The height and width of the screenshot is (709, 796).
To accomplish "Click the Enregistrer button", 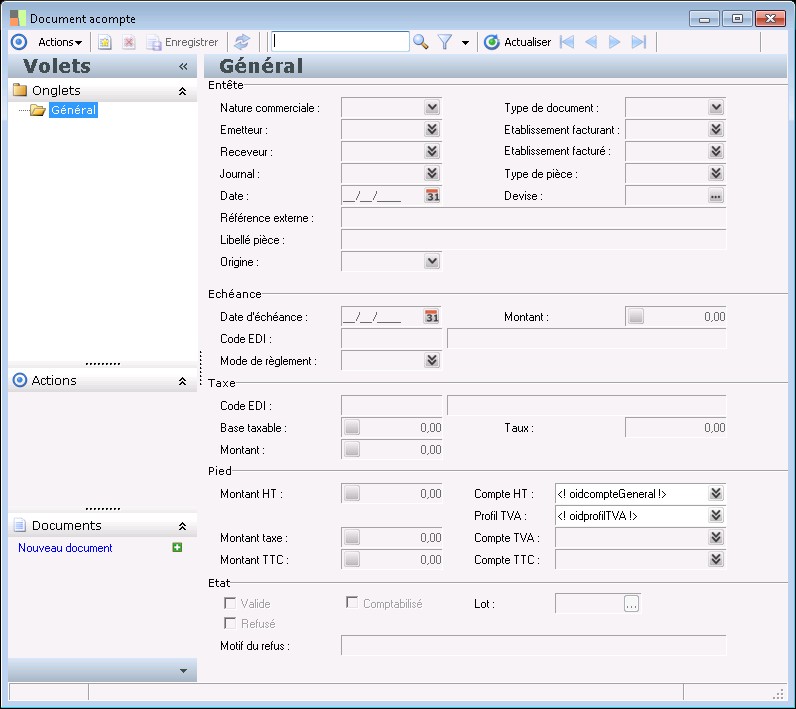I will pyautogui.click(x=183, y=42).
